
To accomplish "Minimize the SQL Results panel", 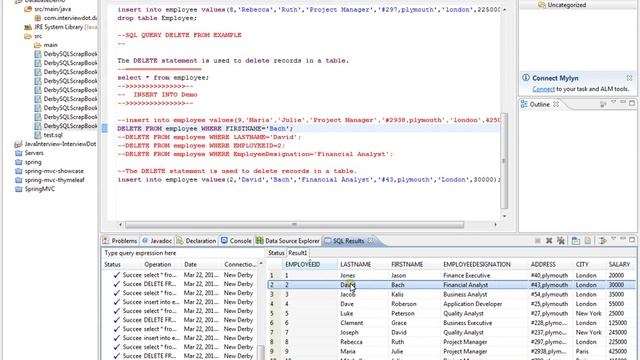I will [x=623, y=240].
